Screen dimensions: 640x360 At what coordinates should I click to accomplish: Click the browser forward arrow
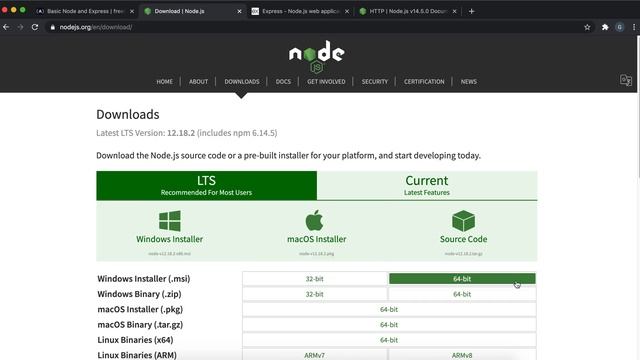click(x=20, y=27)
